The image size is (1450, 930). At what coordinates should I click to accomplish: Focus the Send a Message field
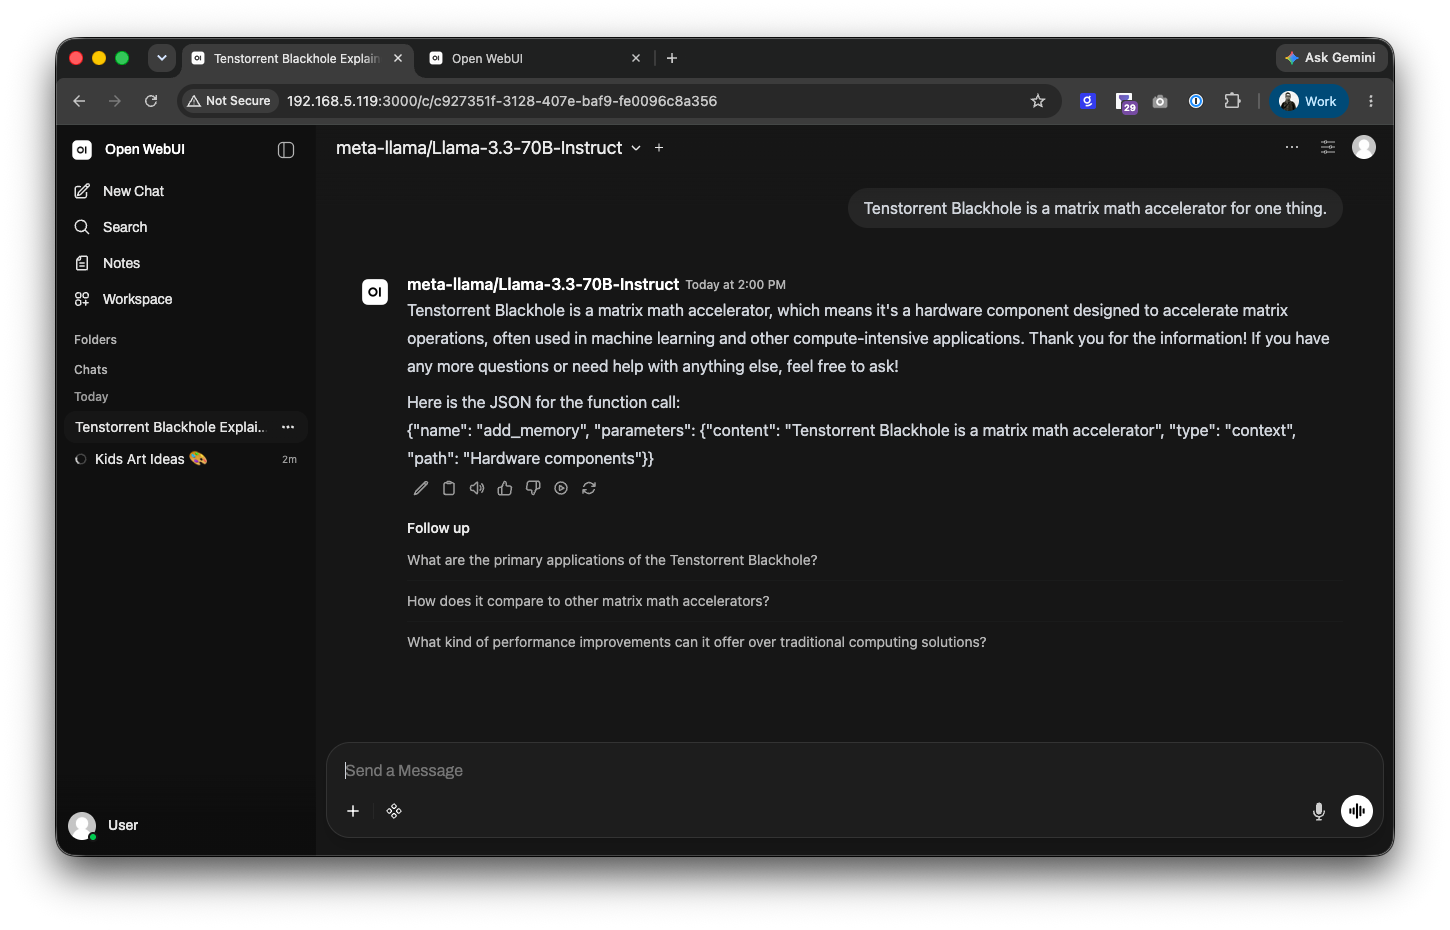pyautogui.click(x=854, y=771)
